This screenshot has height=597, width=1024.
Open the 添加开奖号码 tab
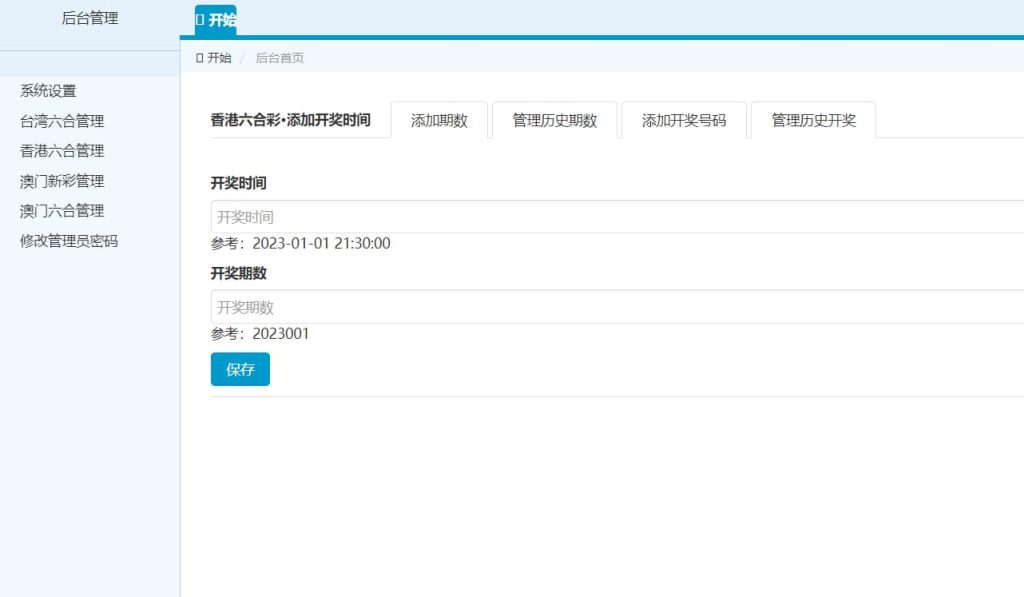[x=684, y=119]
